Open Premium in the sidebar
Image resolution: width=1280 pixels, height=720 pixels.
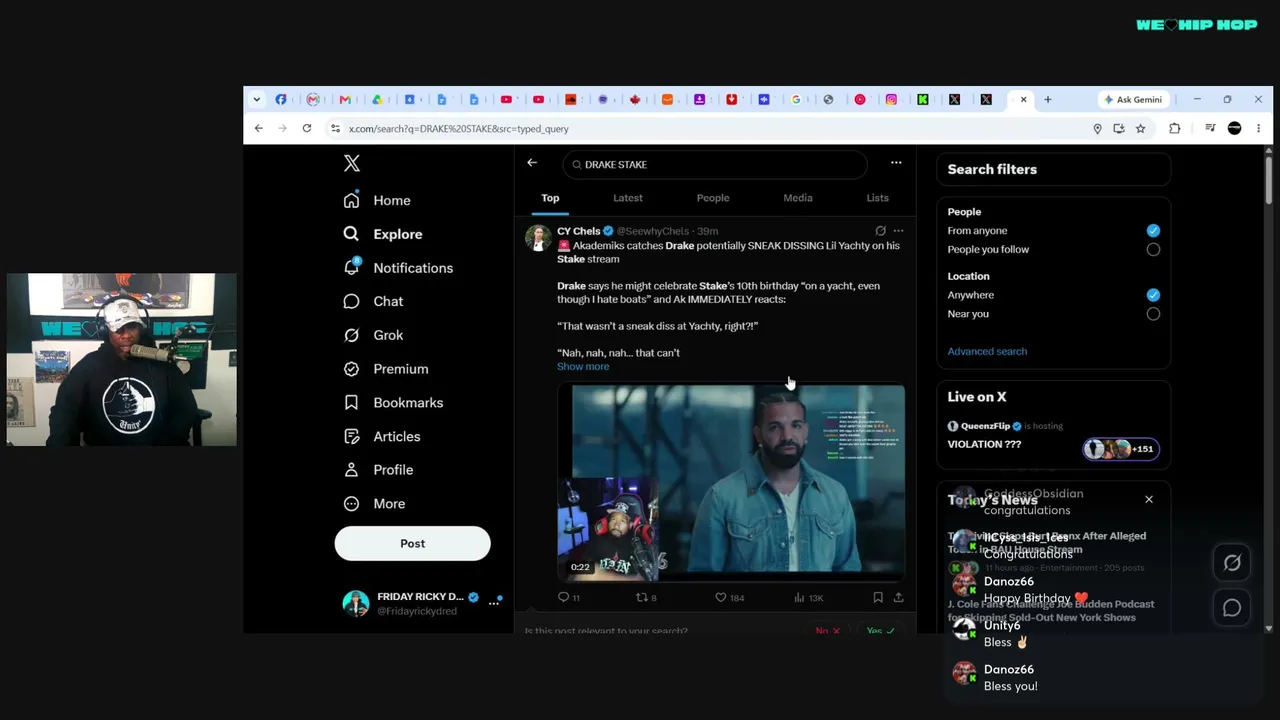[386, 369]
